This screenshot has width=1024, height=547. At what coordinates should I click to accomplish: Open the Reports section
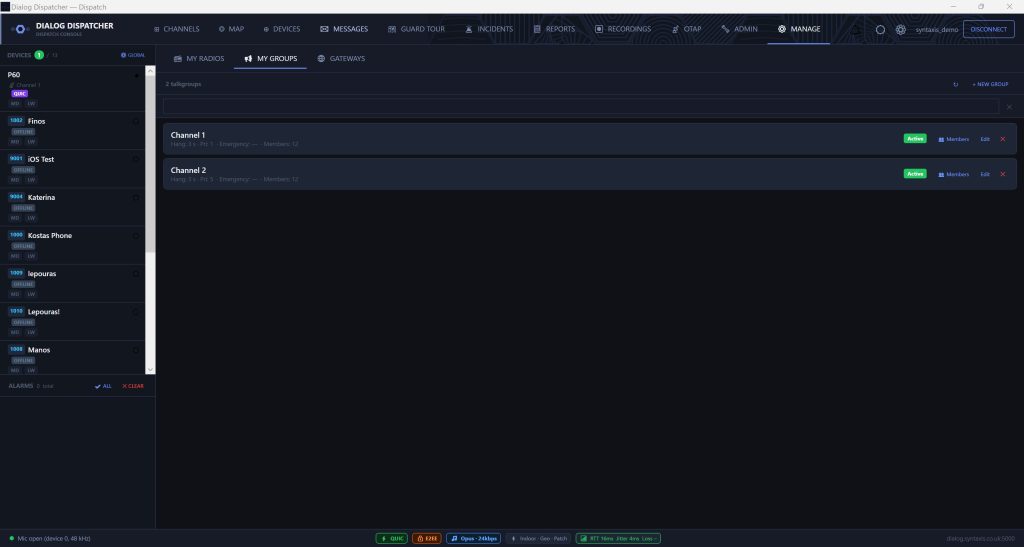[x=554, y=29]
